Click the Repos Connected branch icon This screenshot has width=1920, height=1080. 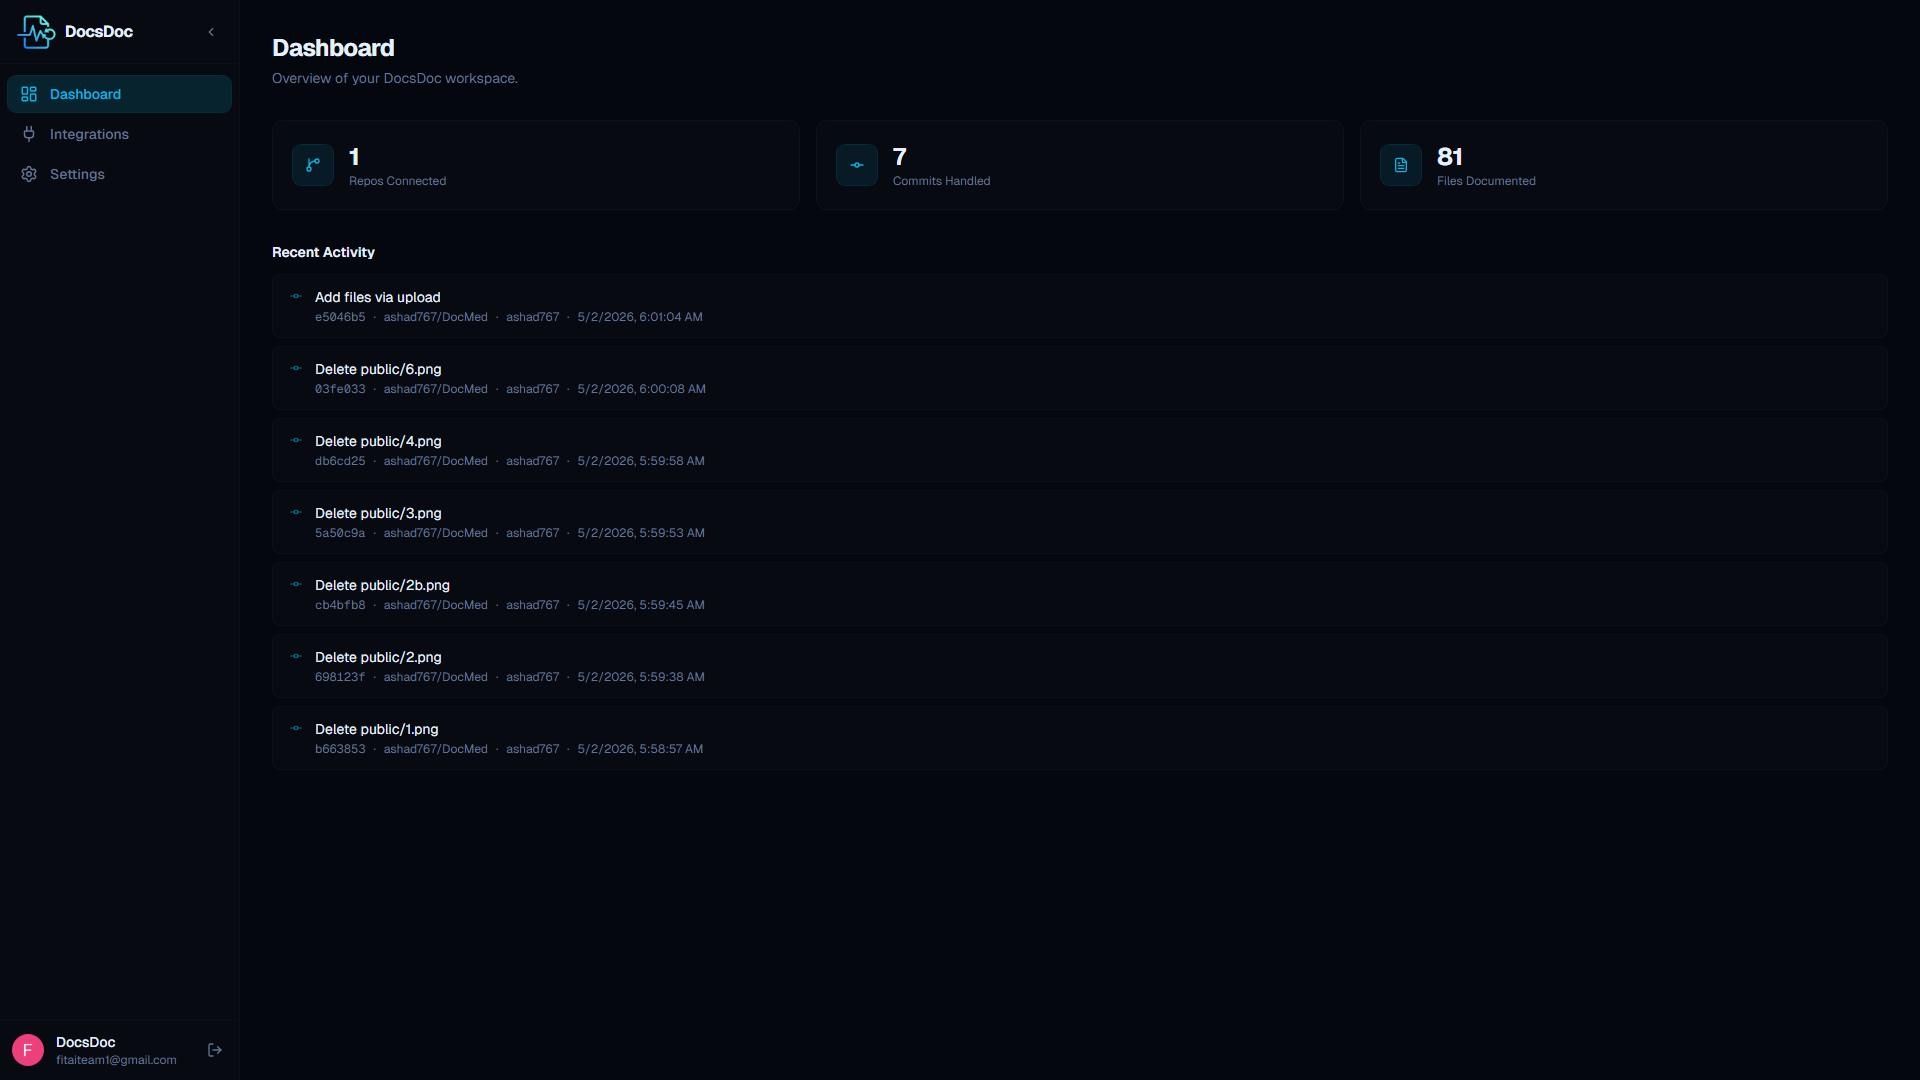313,165
